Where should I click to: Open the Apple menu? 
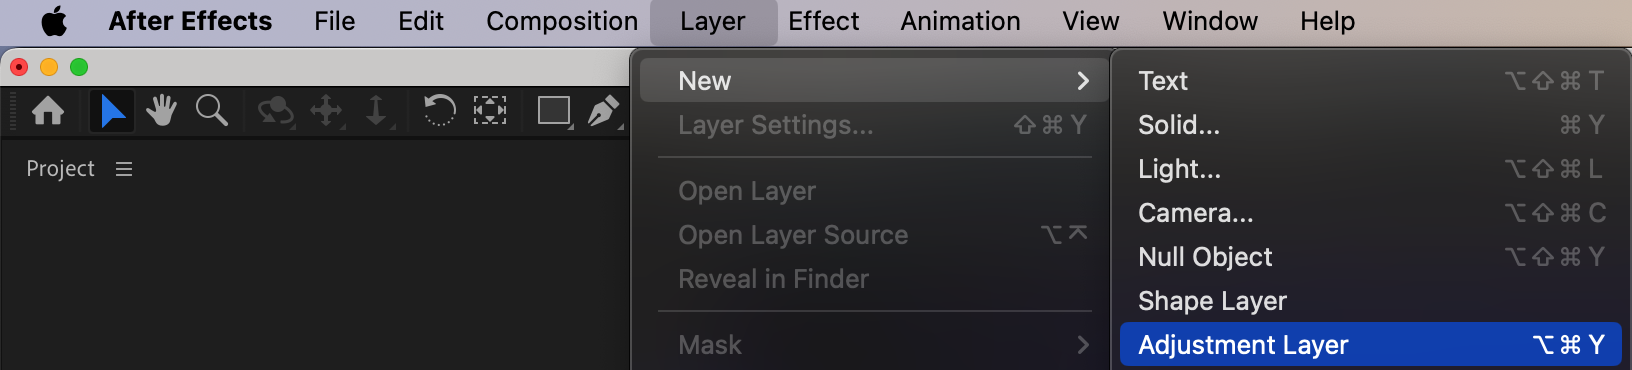tap(54, 21)
